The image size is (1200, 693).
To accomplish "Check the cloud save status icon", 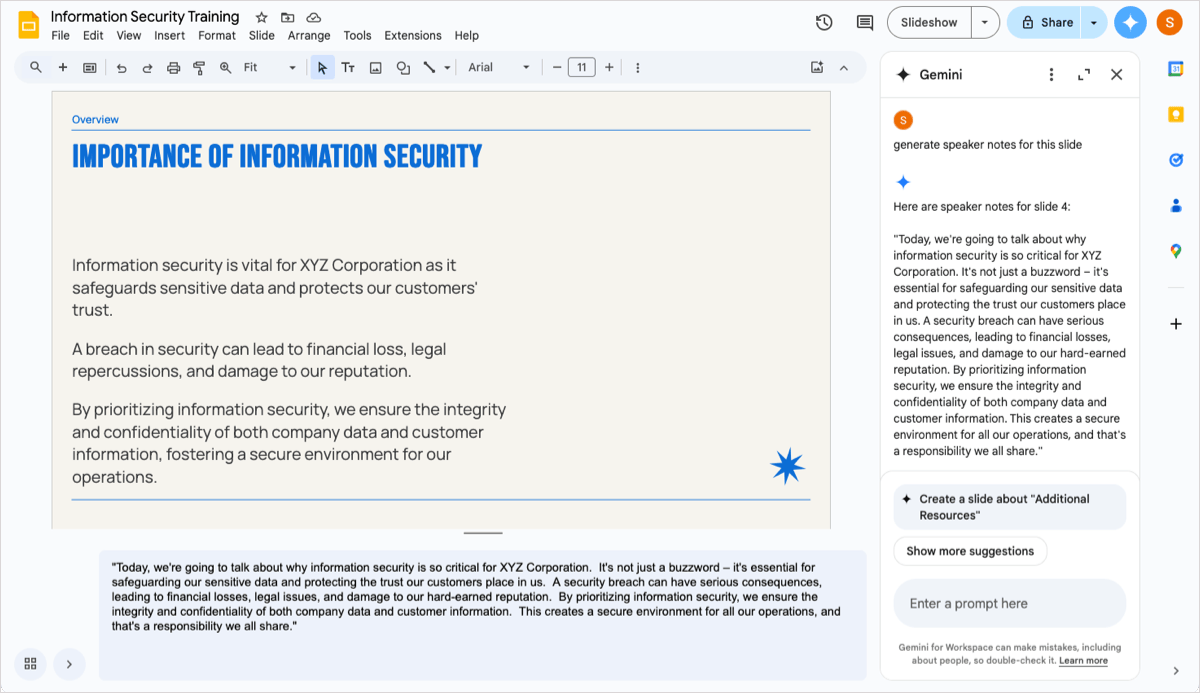I will point(314,17).
